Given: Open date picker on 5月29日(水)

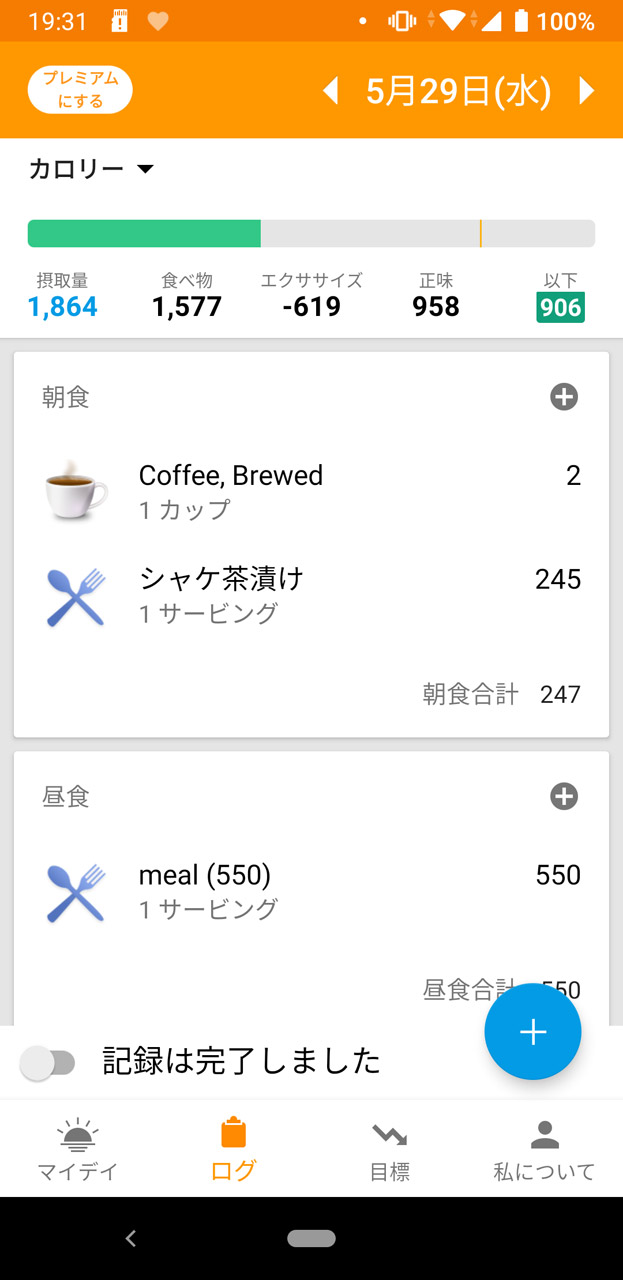Looking at the screenshot, I should (458, 91).
